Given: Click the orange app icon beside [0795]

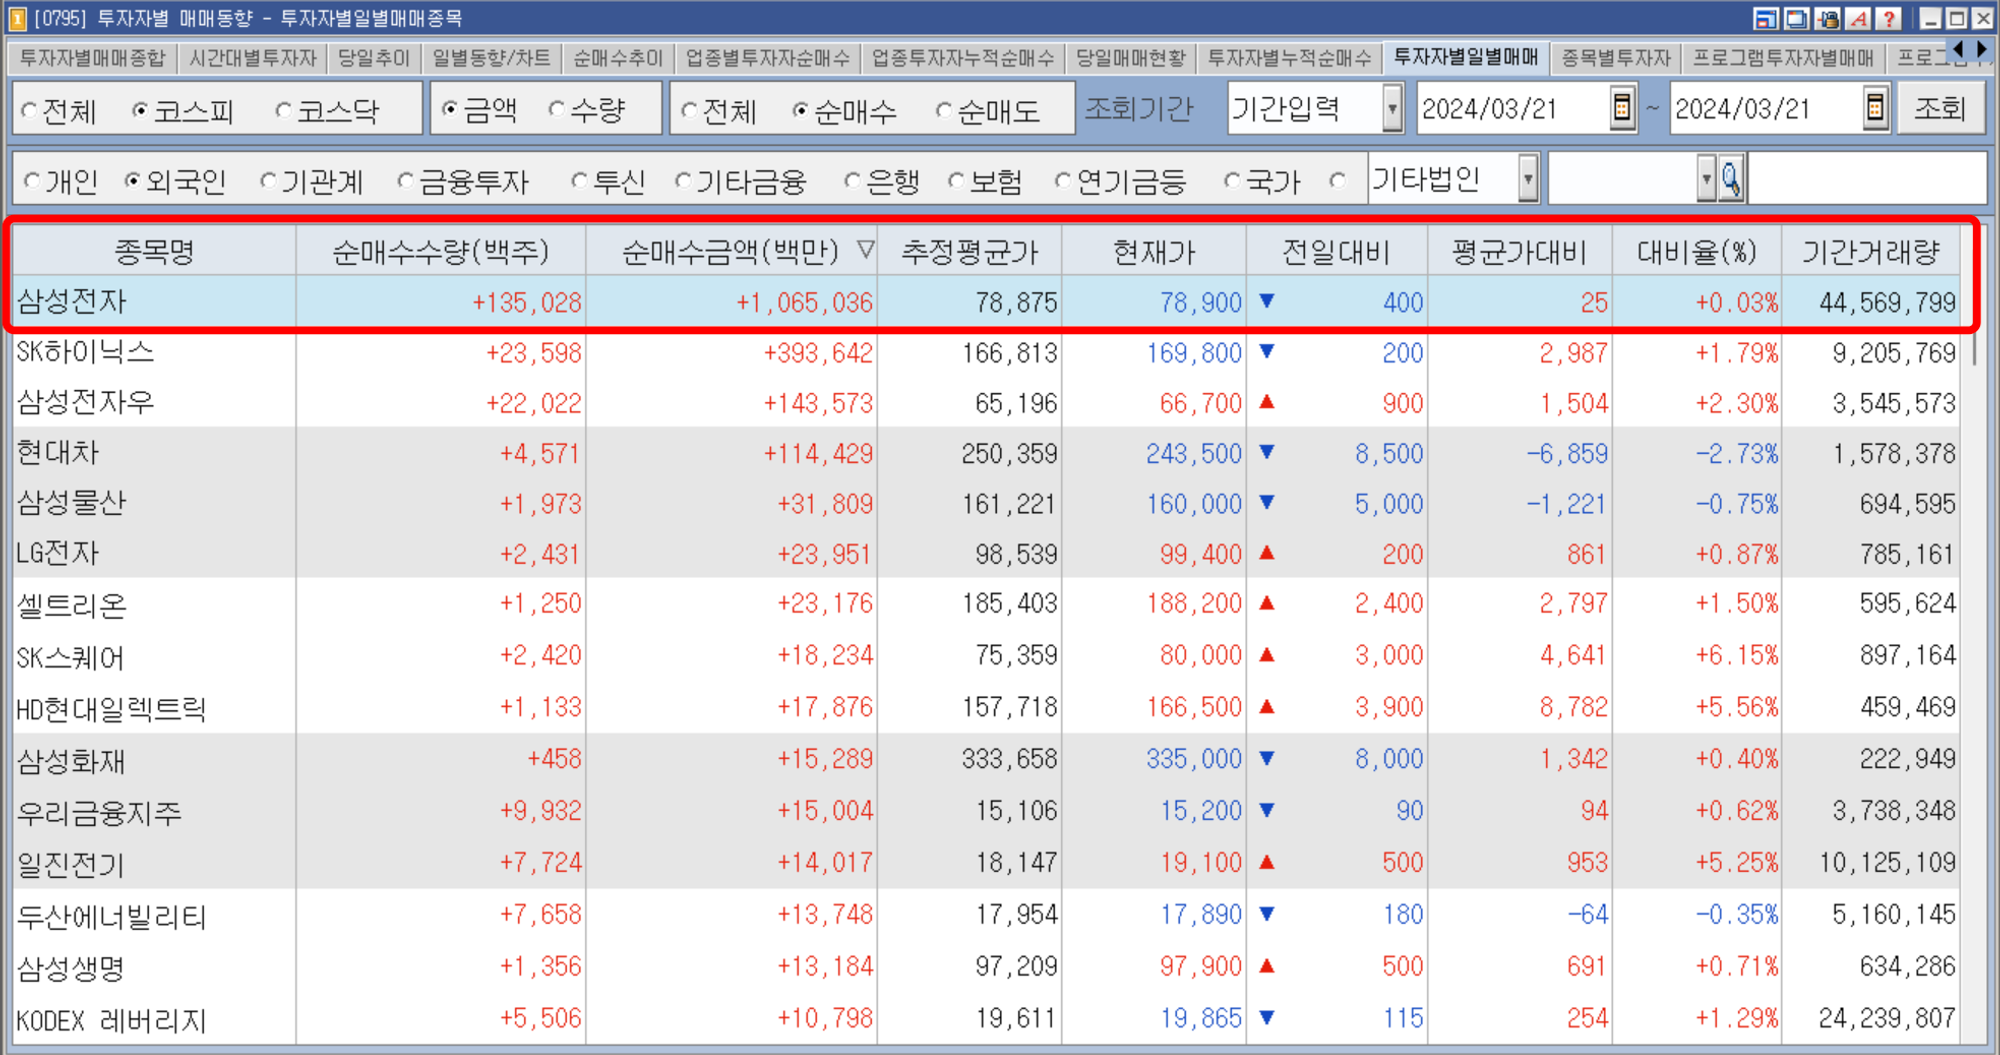Looking at the screenshot, I should pyautogui.click(x=17, y=18).
